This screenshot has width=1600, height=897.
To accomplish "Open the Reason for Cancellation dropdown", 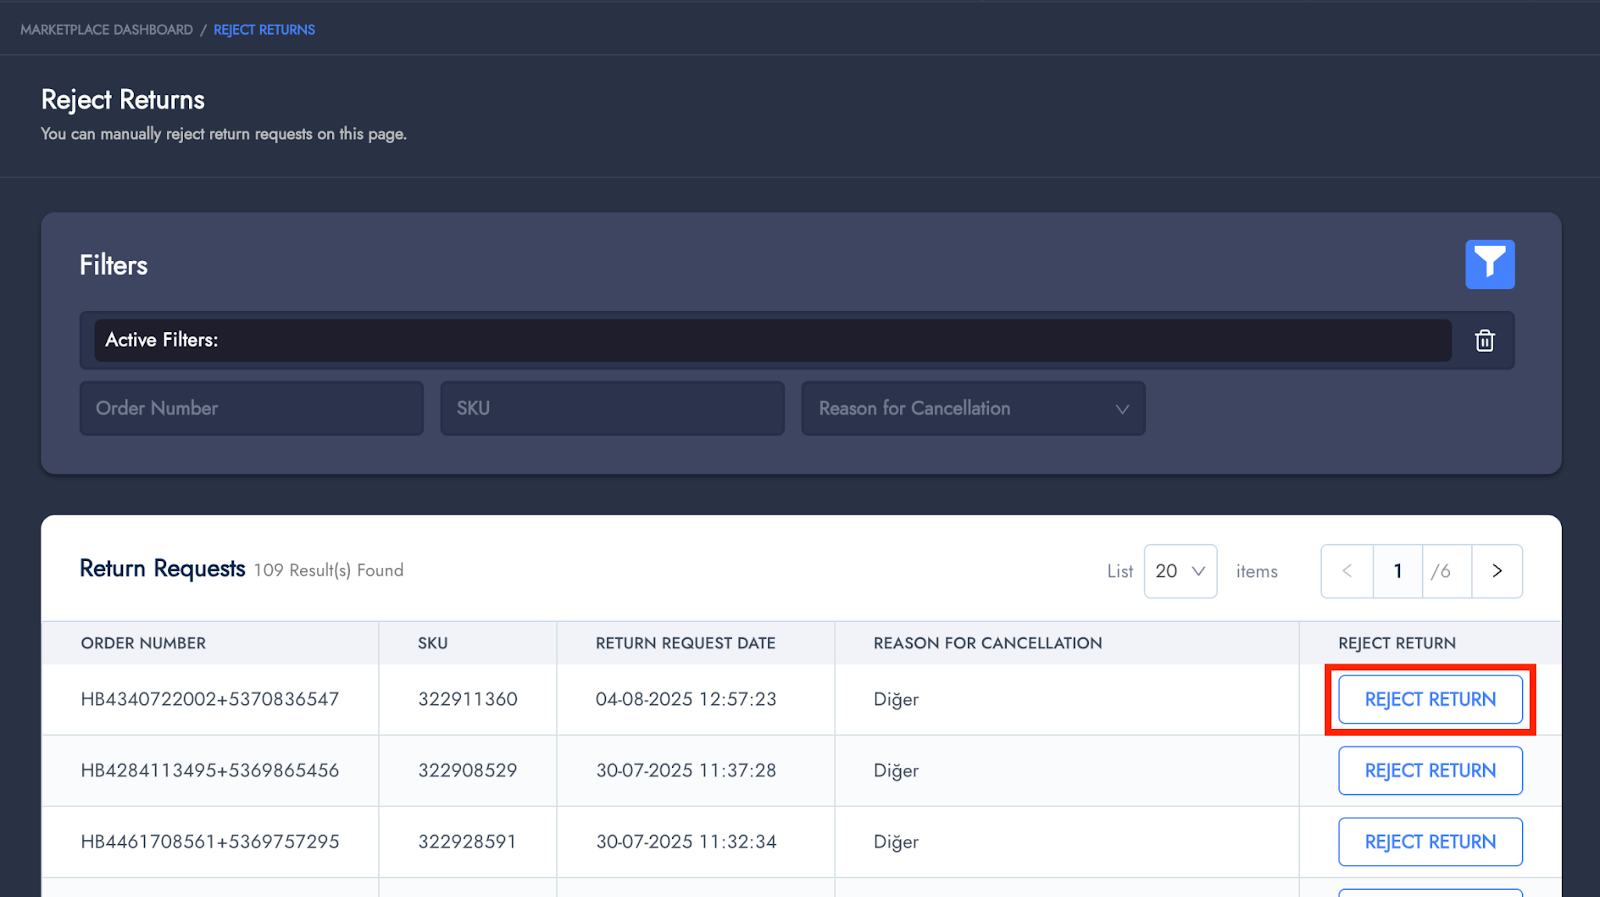I will [x=972, y=408].
